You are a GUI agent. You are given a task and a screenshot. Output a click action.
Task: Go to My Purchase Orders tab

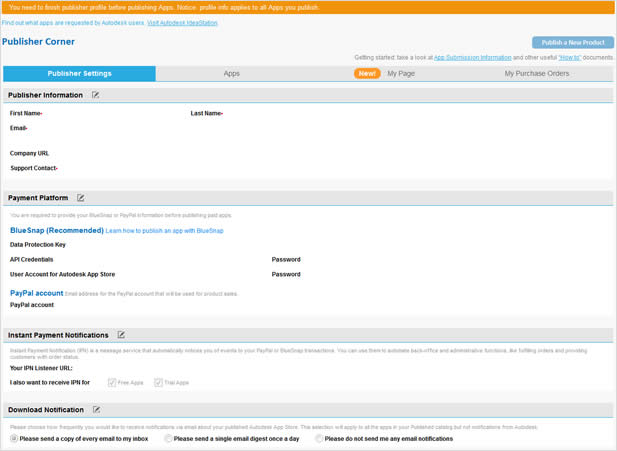(x=536, y=74)
